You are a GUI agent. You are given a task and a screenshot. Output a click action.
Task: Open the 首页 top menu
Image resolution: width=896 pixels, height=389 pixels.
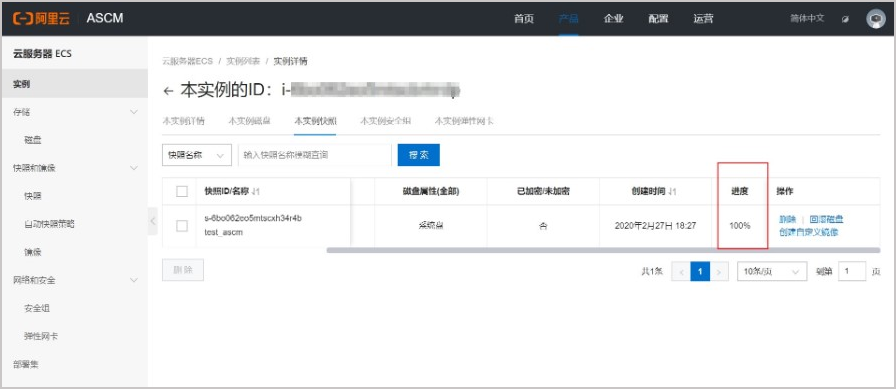(x=523, y=18)
